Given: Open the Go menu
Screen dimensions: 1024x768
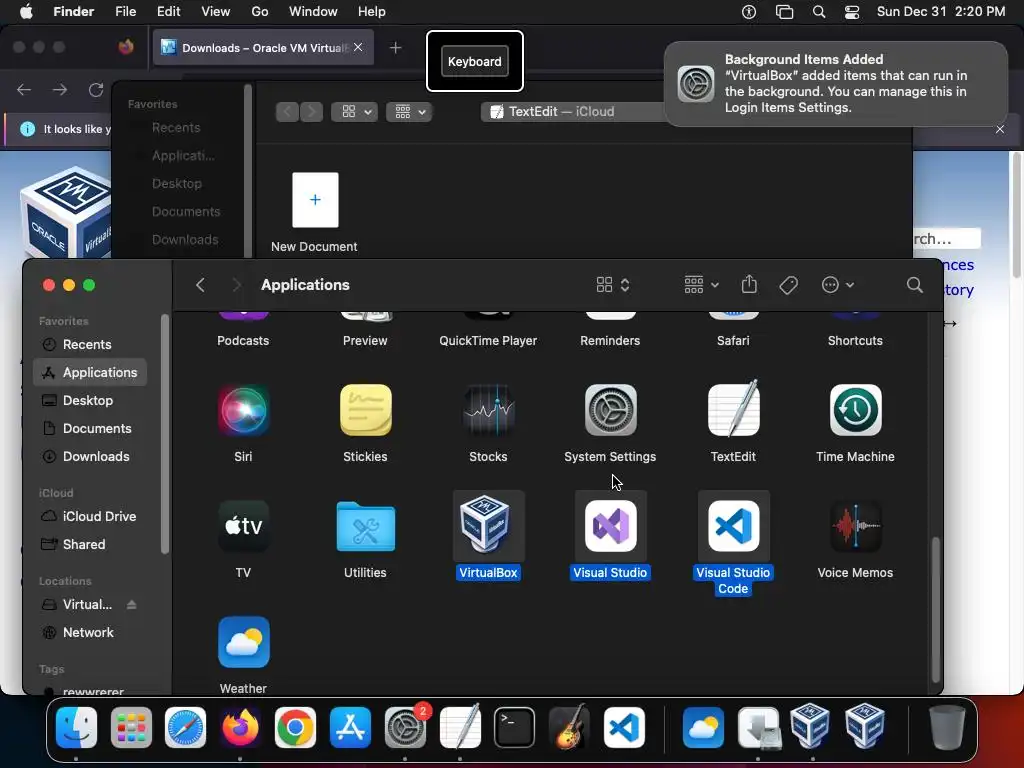Looking at the screenshot, I should tap(260, 12).
